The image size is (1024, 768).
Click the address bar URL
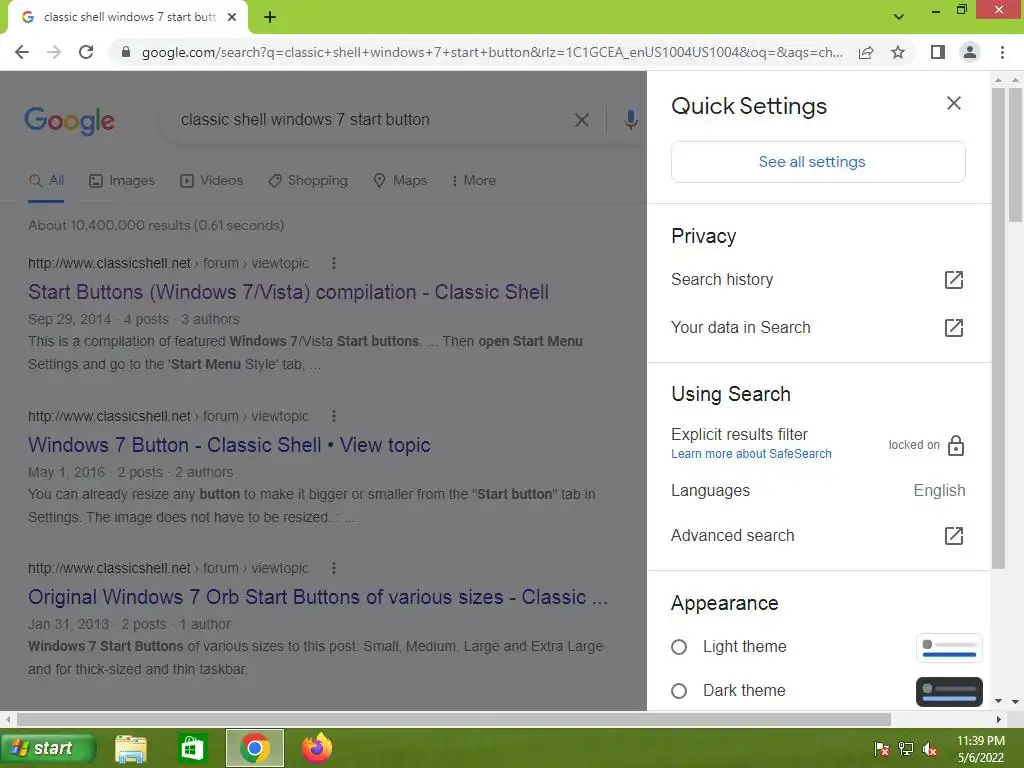tap(492, 52)
